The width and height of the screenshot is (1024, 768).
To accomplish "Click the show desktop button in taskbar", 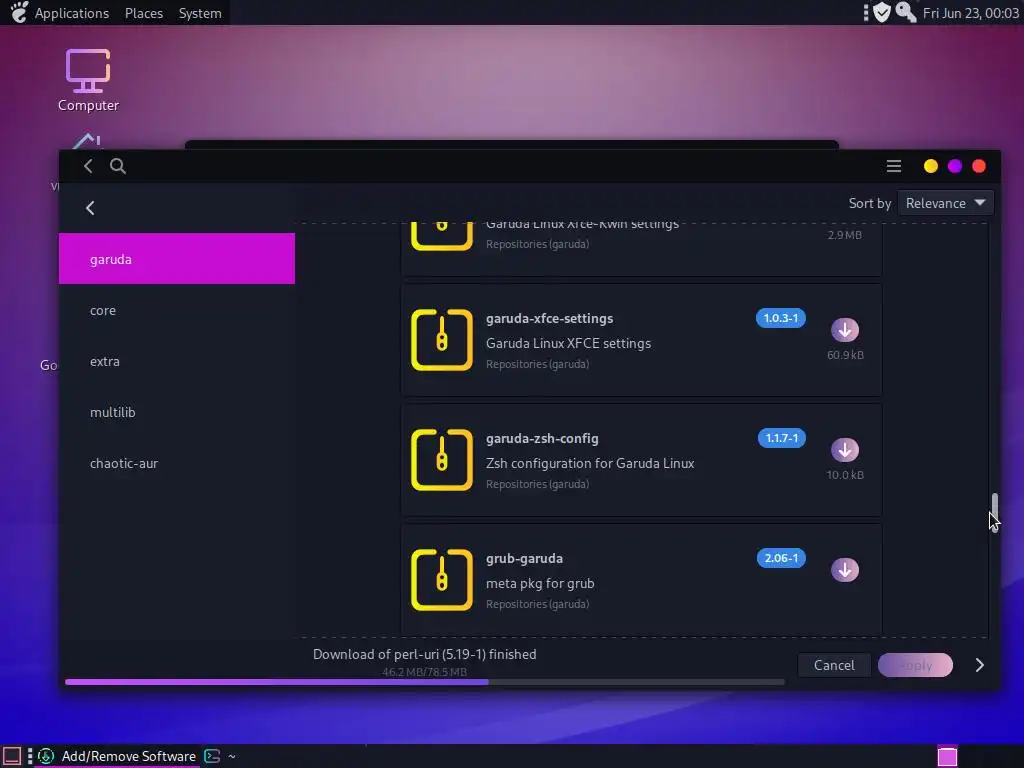I will 12,756.
